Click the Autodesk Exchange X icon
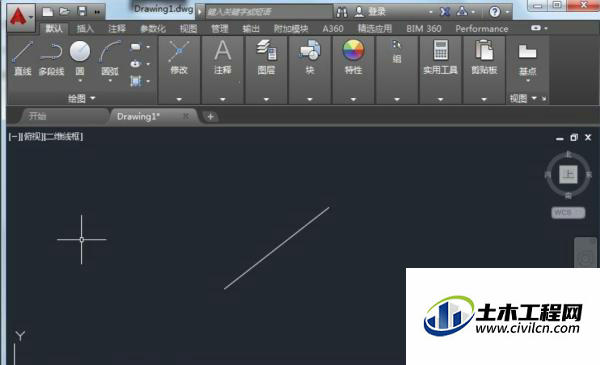Screen dimensions: 600x365 445,12
